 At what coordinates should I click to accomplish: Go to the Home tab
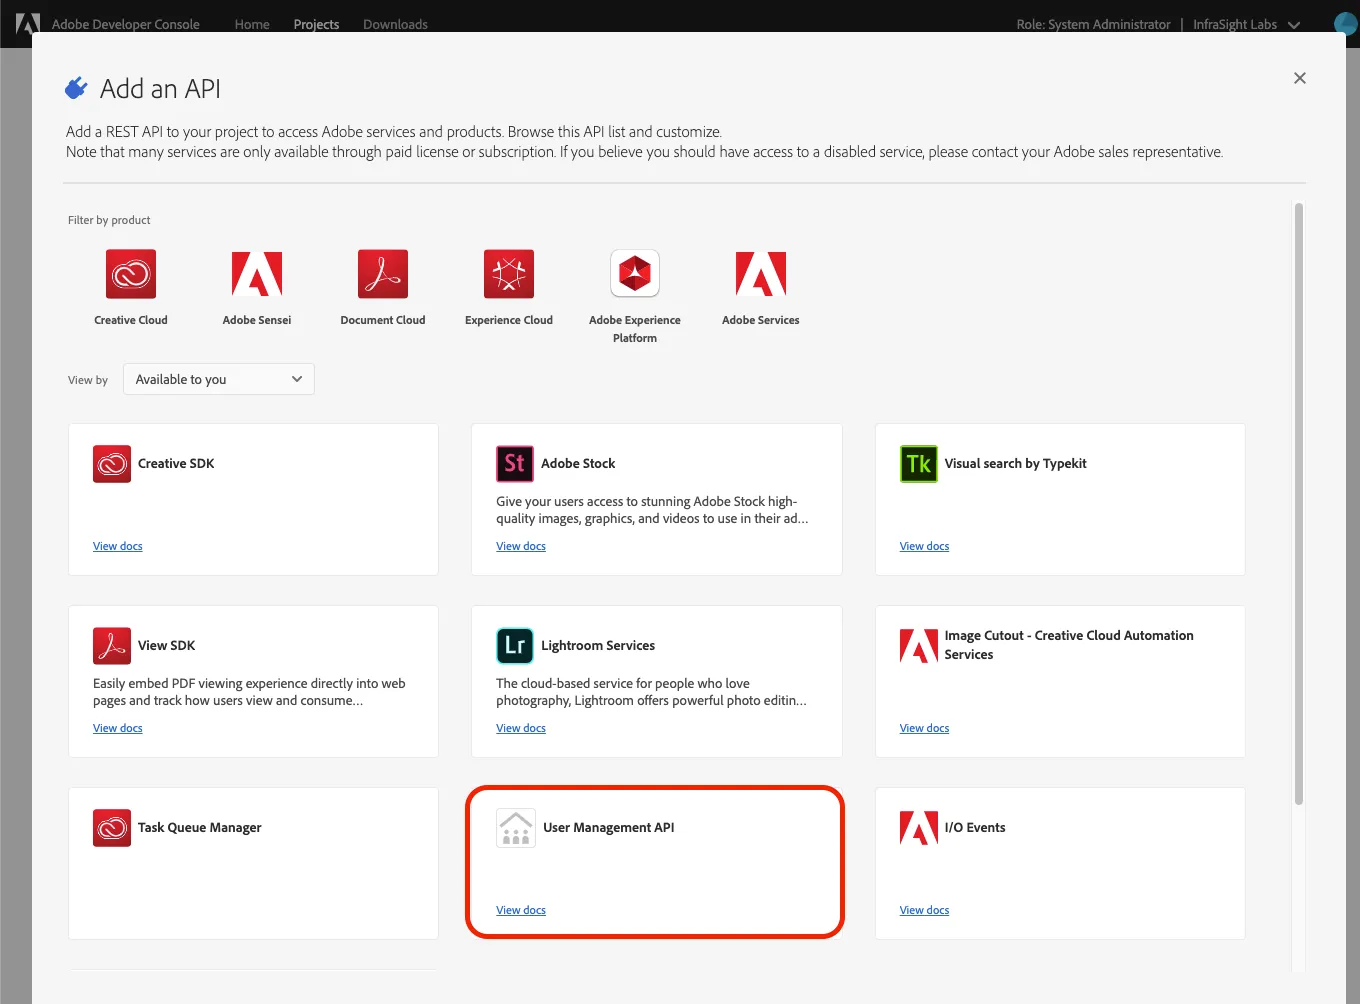click(x=252, y=24)
